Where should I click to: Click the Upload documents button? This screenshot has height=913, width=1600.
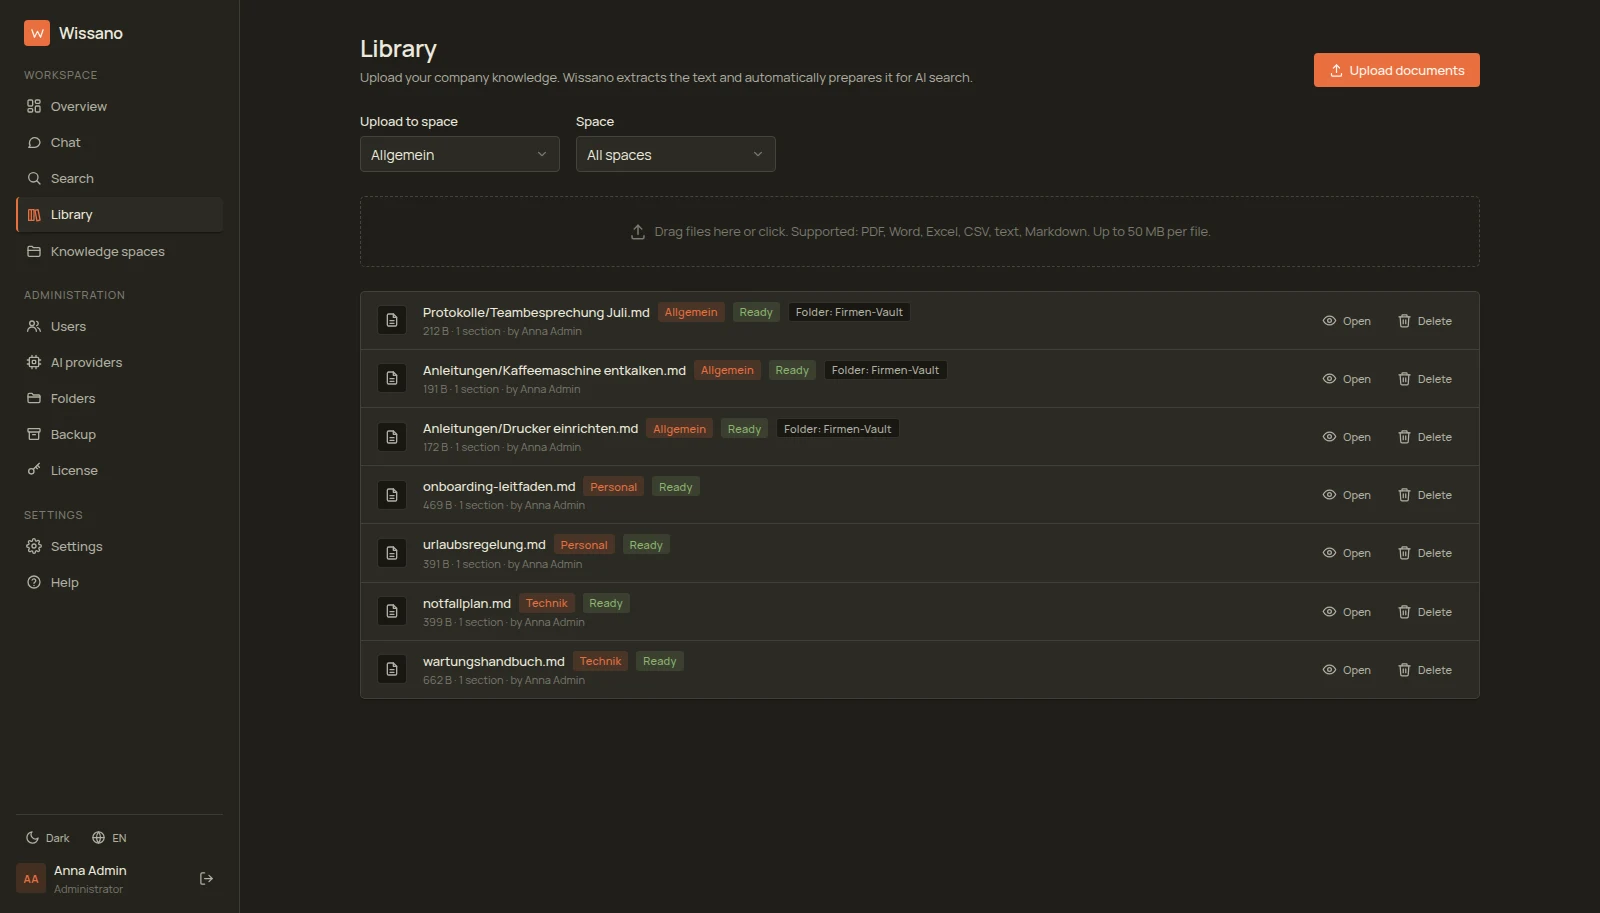[1396, 70]
